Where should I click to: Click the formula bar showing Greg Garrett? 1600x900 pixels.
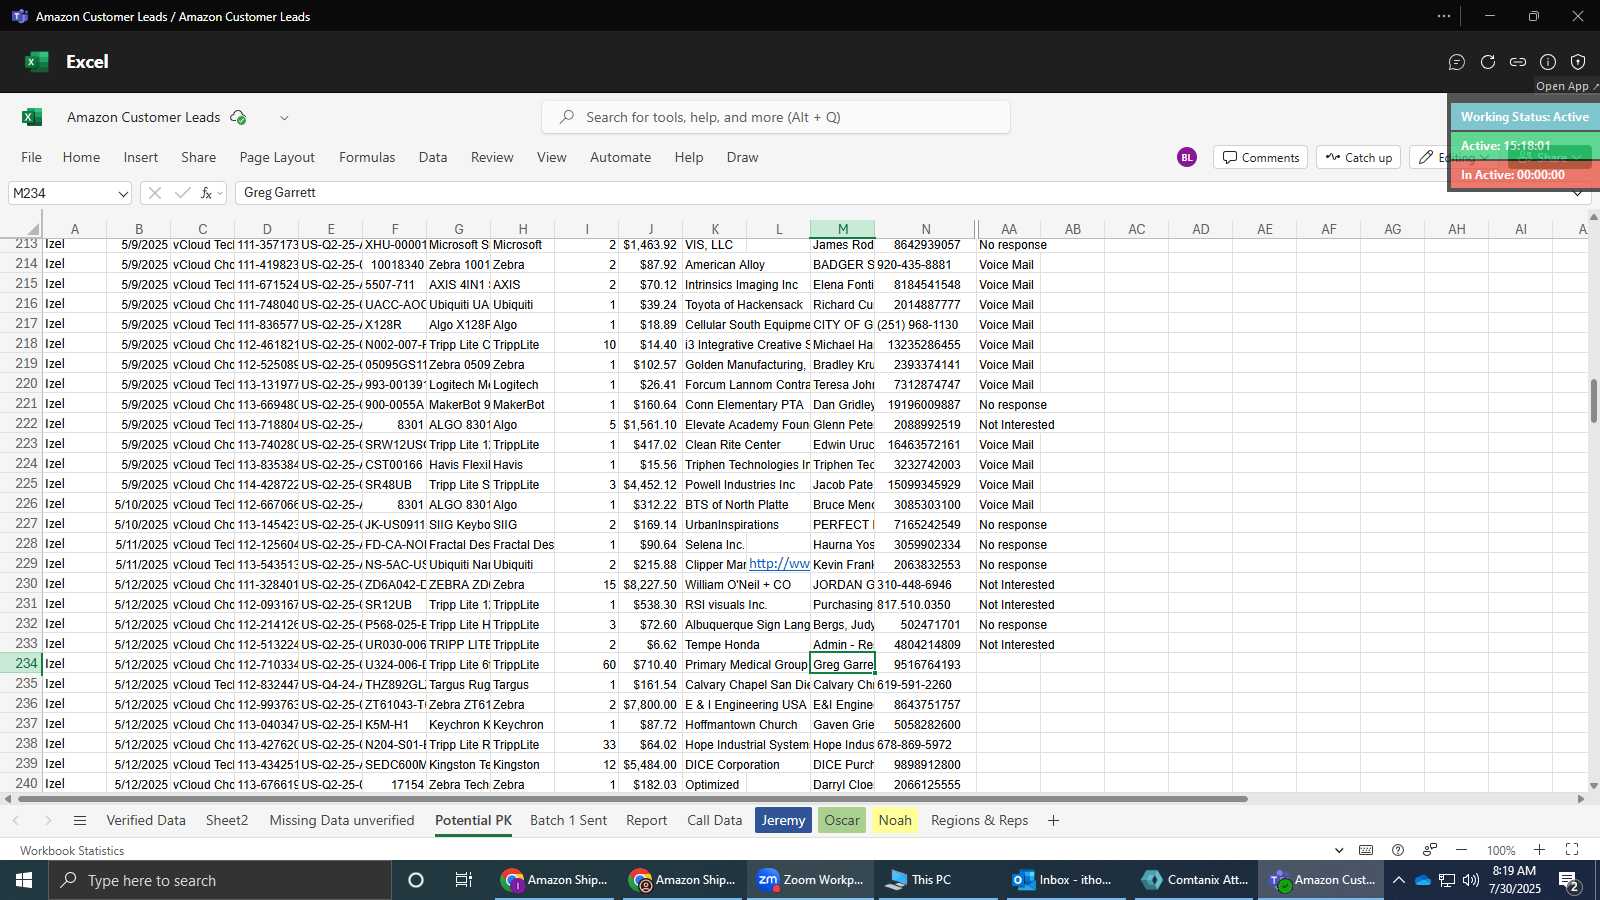[x=900, y=193]
